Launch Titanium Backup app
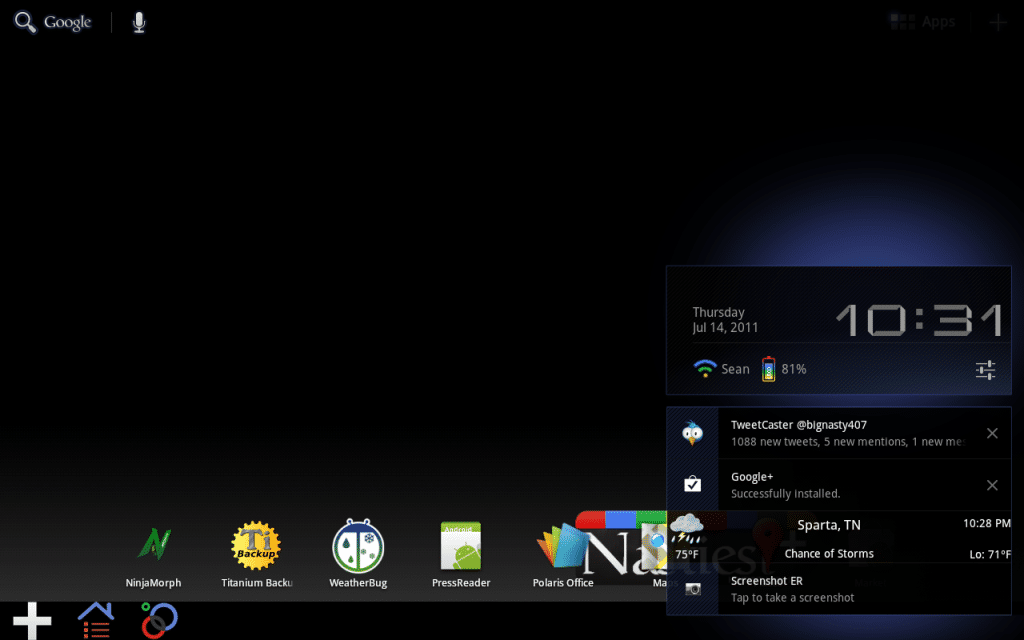Viewport: 1024px width, 640px height. (256, 554)
